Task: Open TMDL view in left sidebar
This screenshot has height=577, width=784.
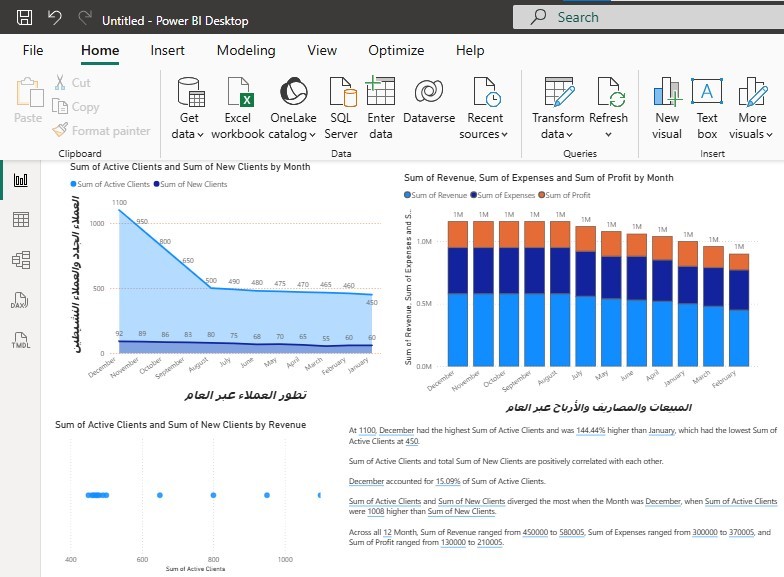Action: (20, 341)
